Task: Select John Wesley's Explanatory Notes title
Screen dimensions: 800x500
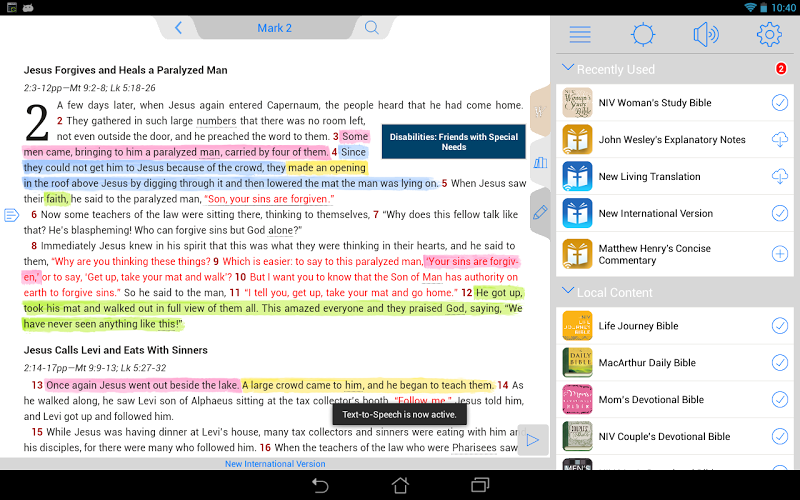Action: [x=671, y=139]
